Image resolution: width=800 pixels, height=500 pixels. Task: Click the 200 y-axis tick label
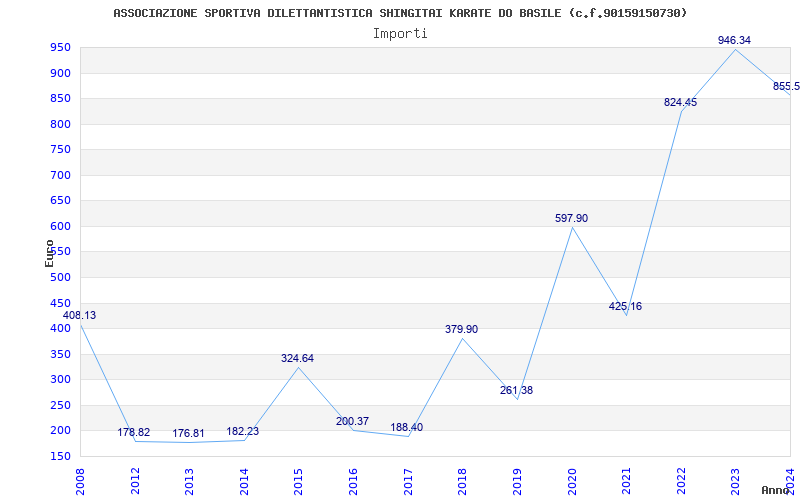click(60, 431)
